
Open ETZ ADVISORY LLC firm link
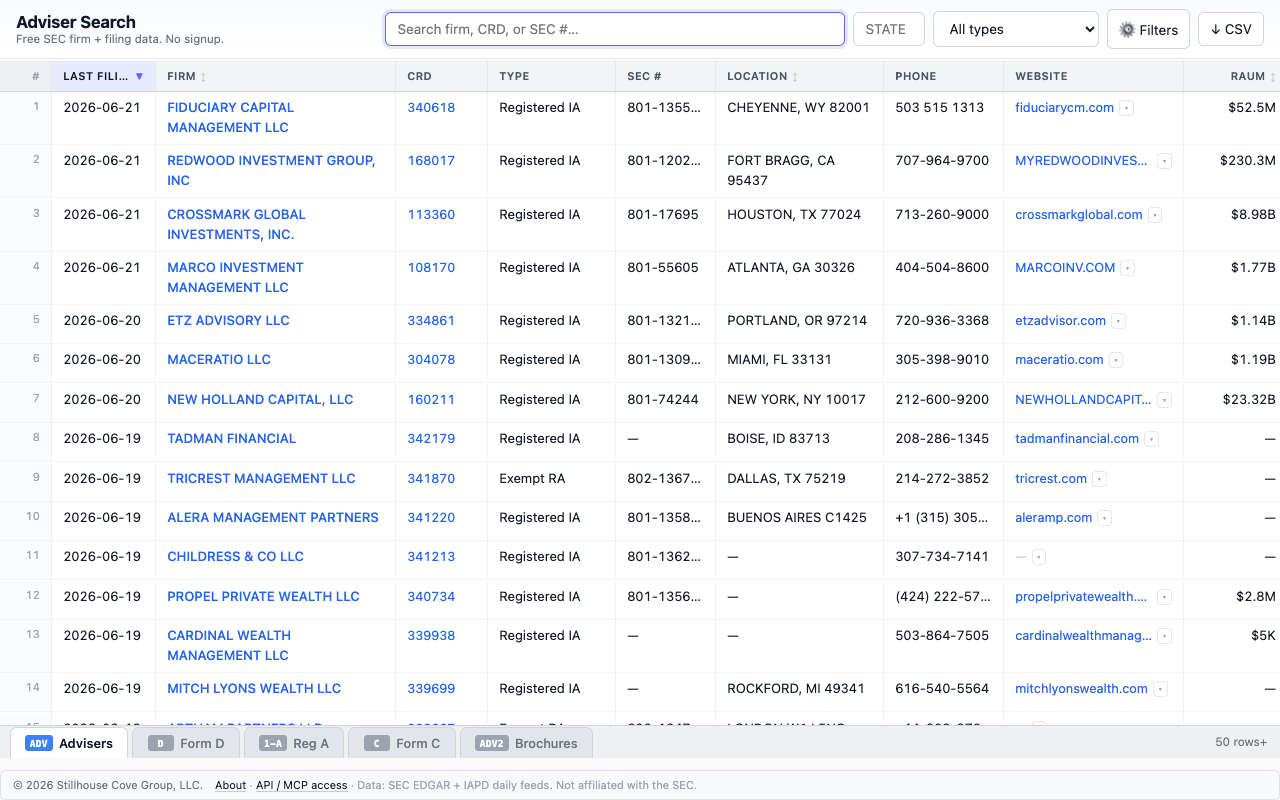pyautogui.click(x=228, y=320)
